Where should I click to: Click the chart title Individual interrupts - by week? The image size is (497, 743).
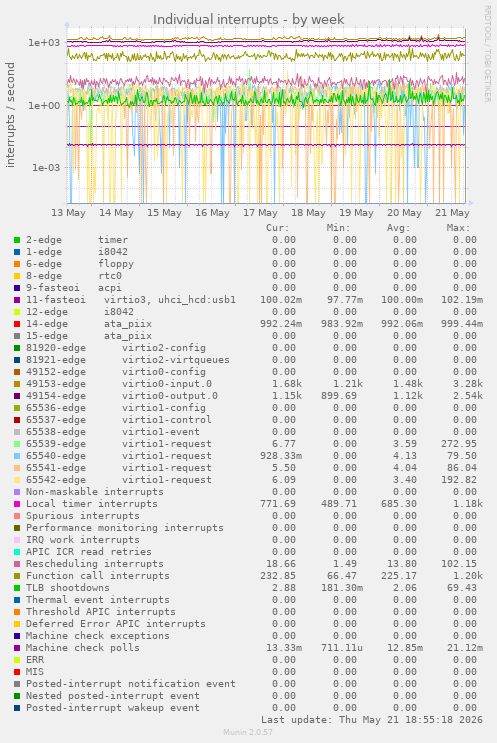248,19
